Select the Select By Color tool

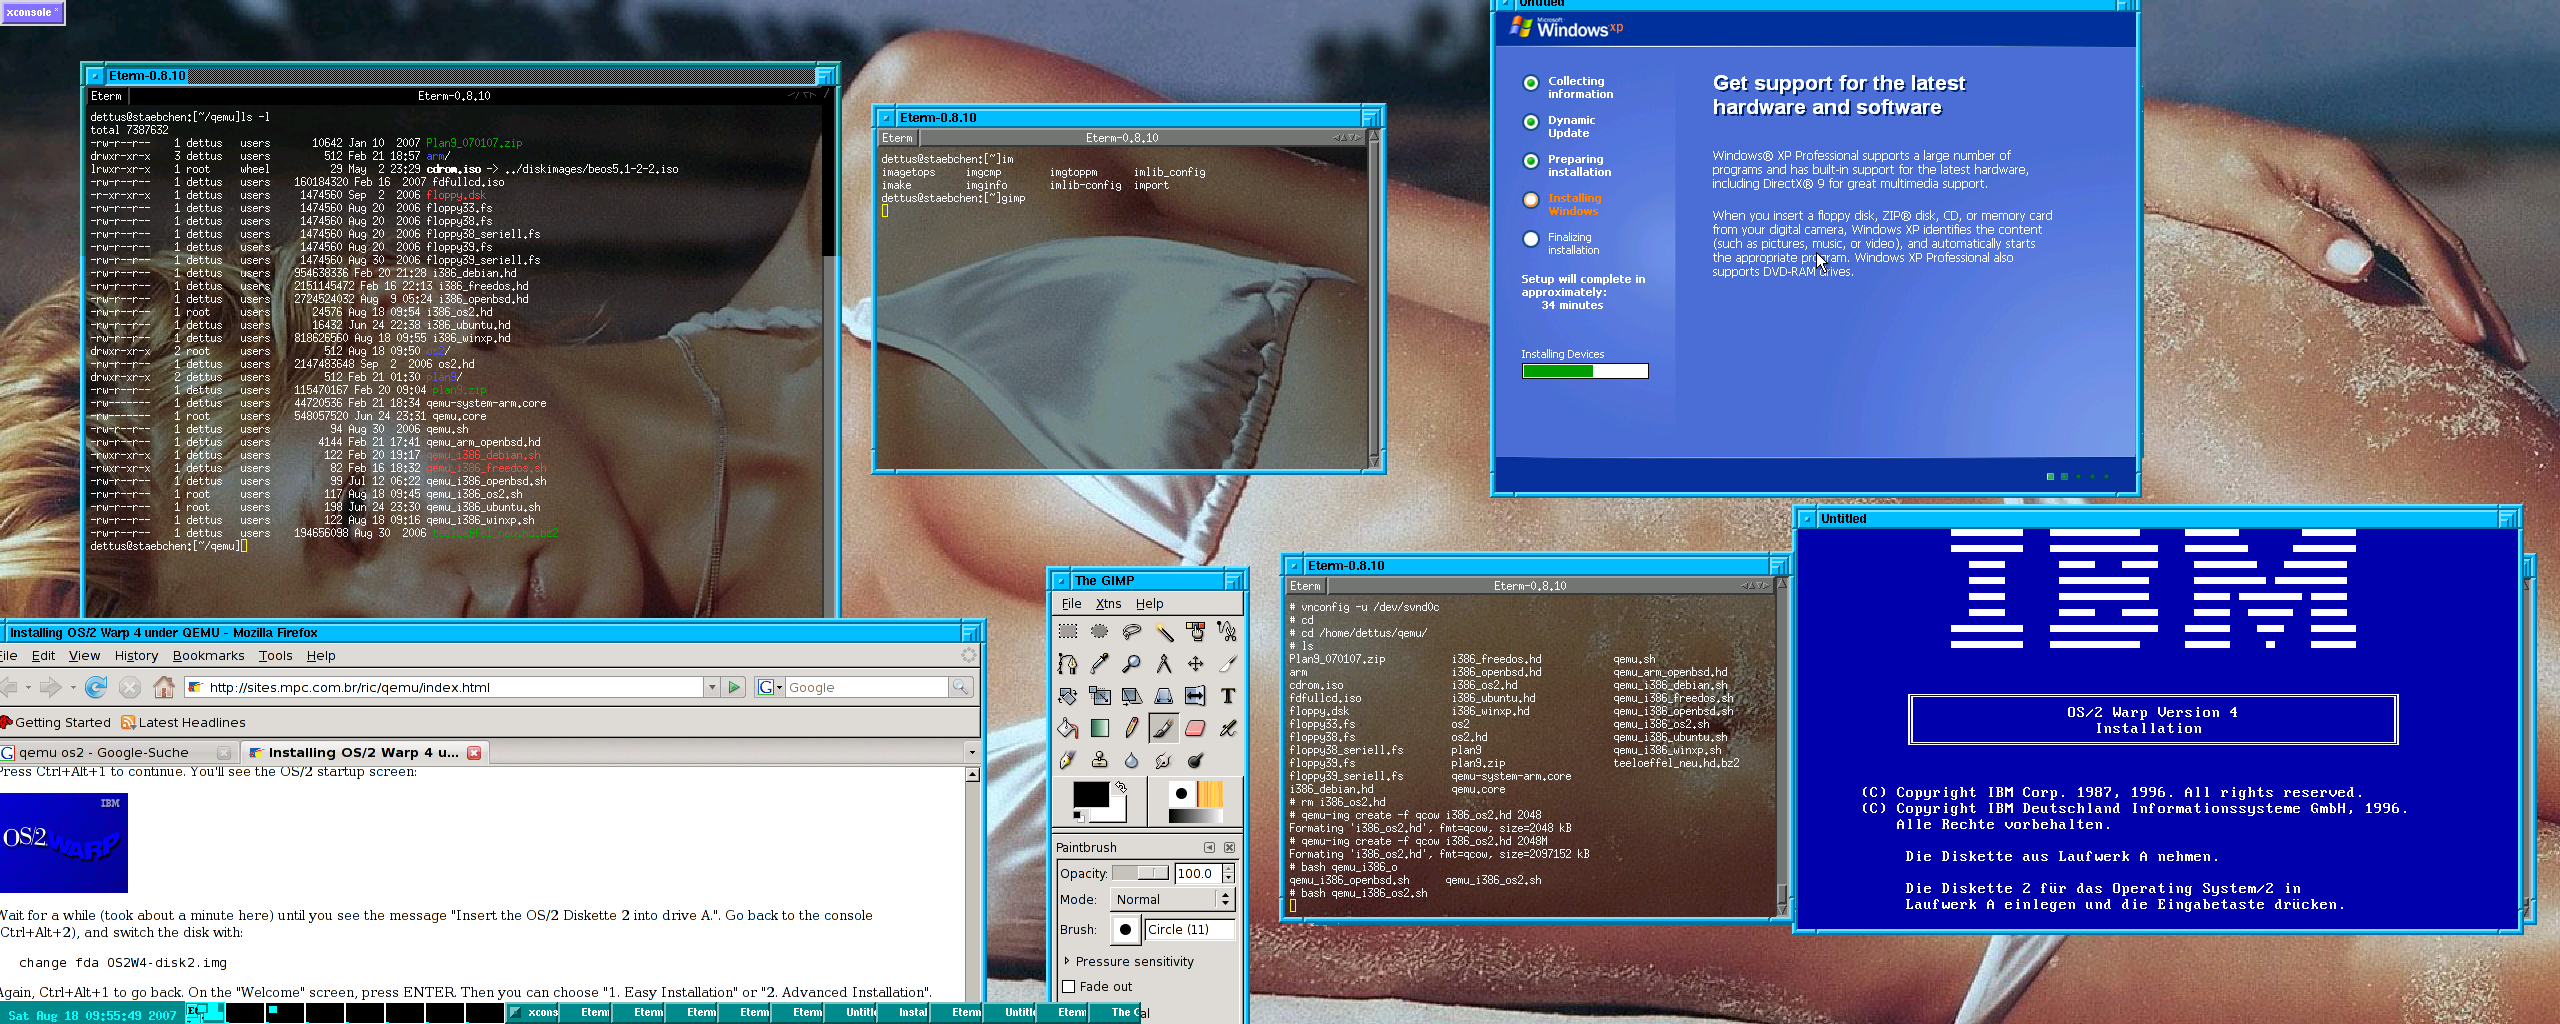point(1196,631)
